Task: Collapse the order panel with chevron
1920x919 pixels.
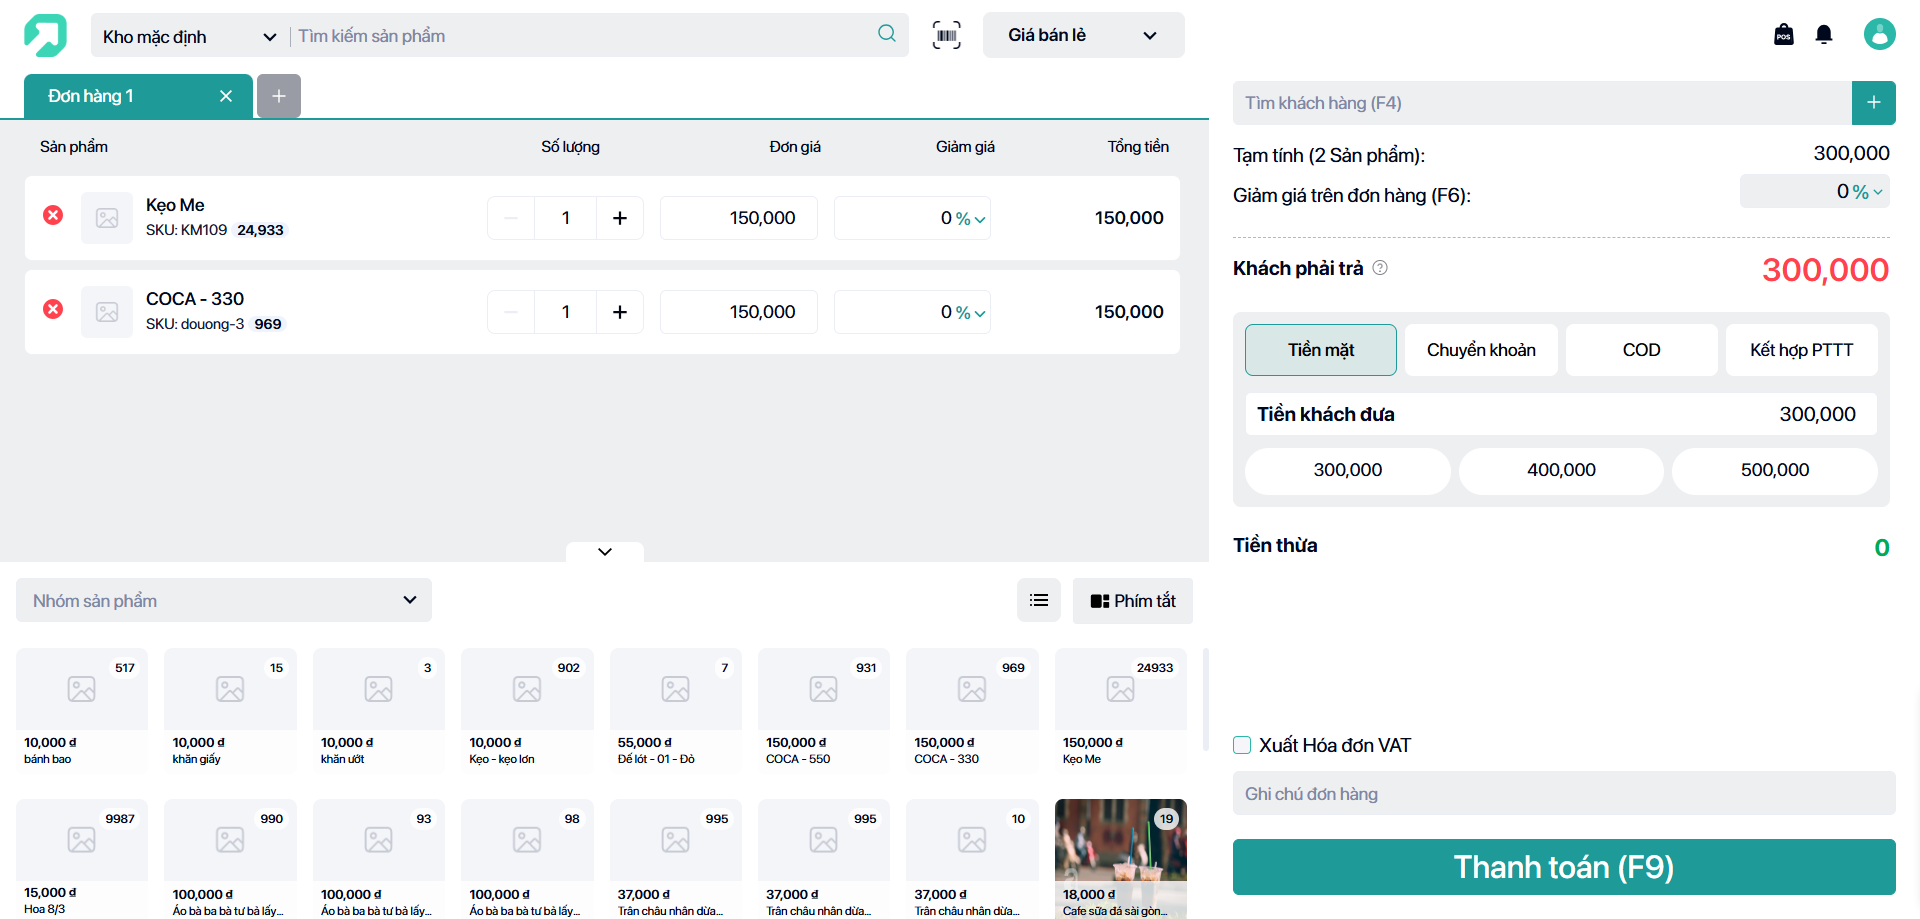Action: pos(605,551)
